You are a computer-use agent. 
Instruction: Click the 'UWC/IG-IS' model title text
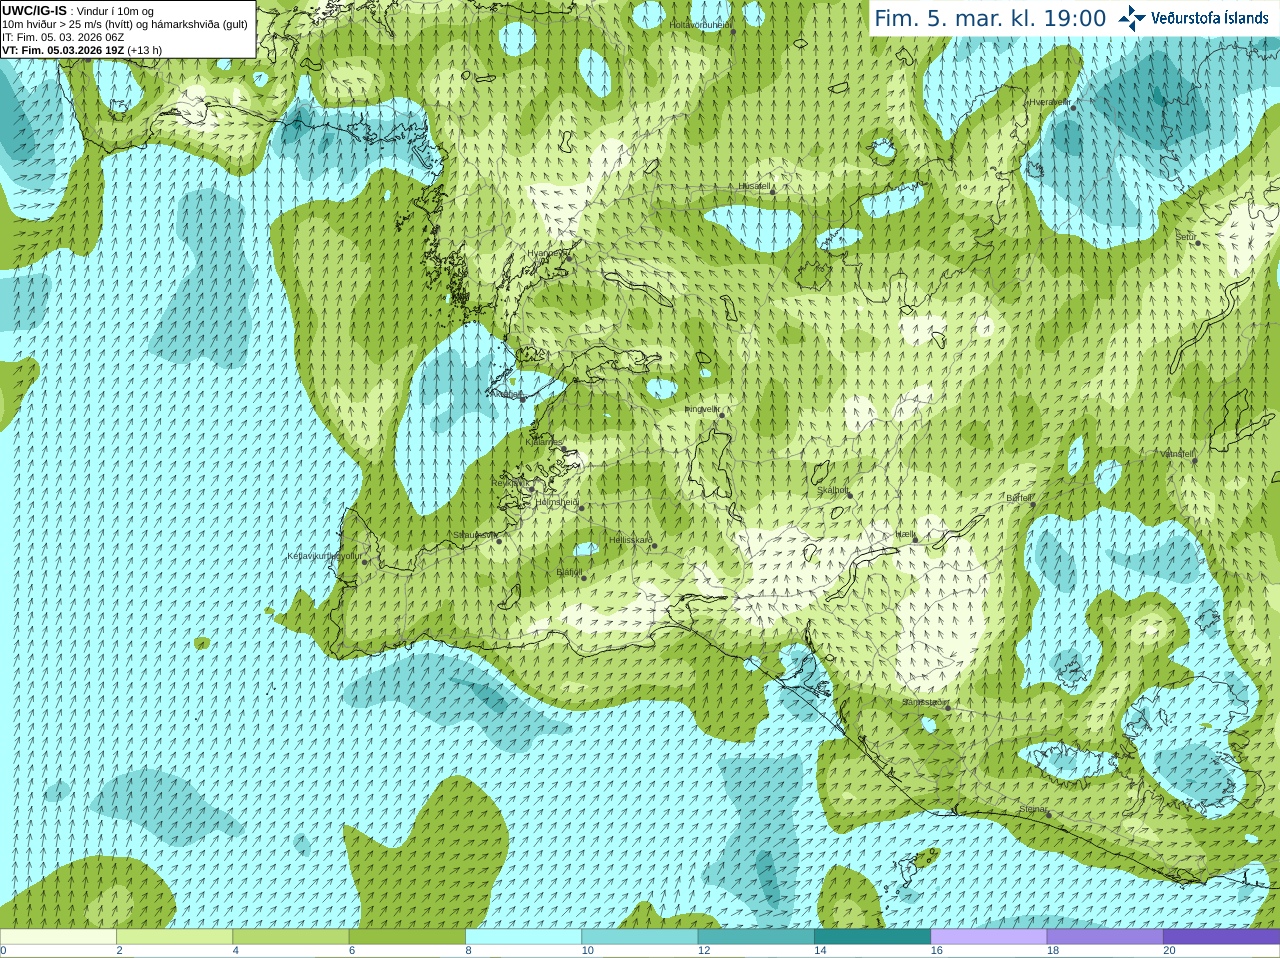[34, 11]
